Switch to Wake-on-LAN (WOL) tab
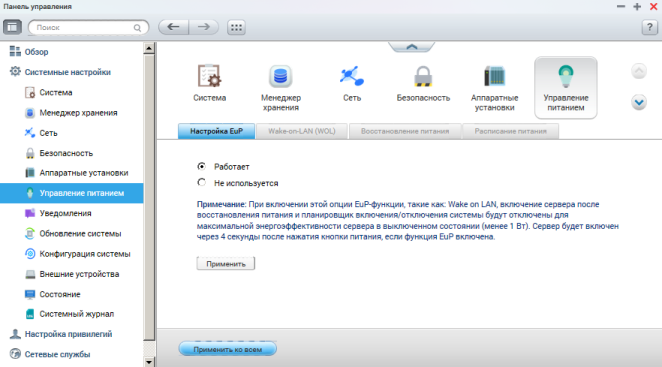The width and height of the screenshot is (662, 367). coord(302,131)
